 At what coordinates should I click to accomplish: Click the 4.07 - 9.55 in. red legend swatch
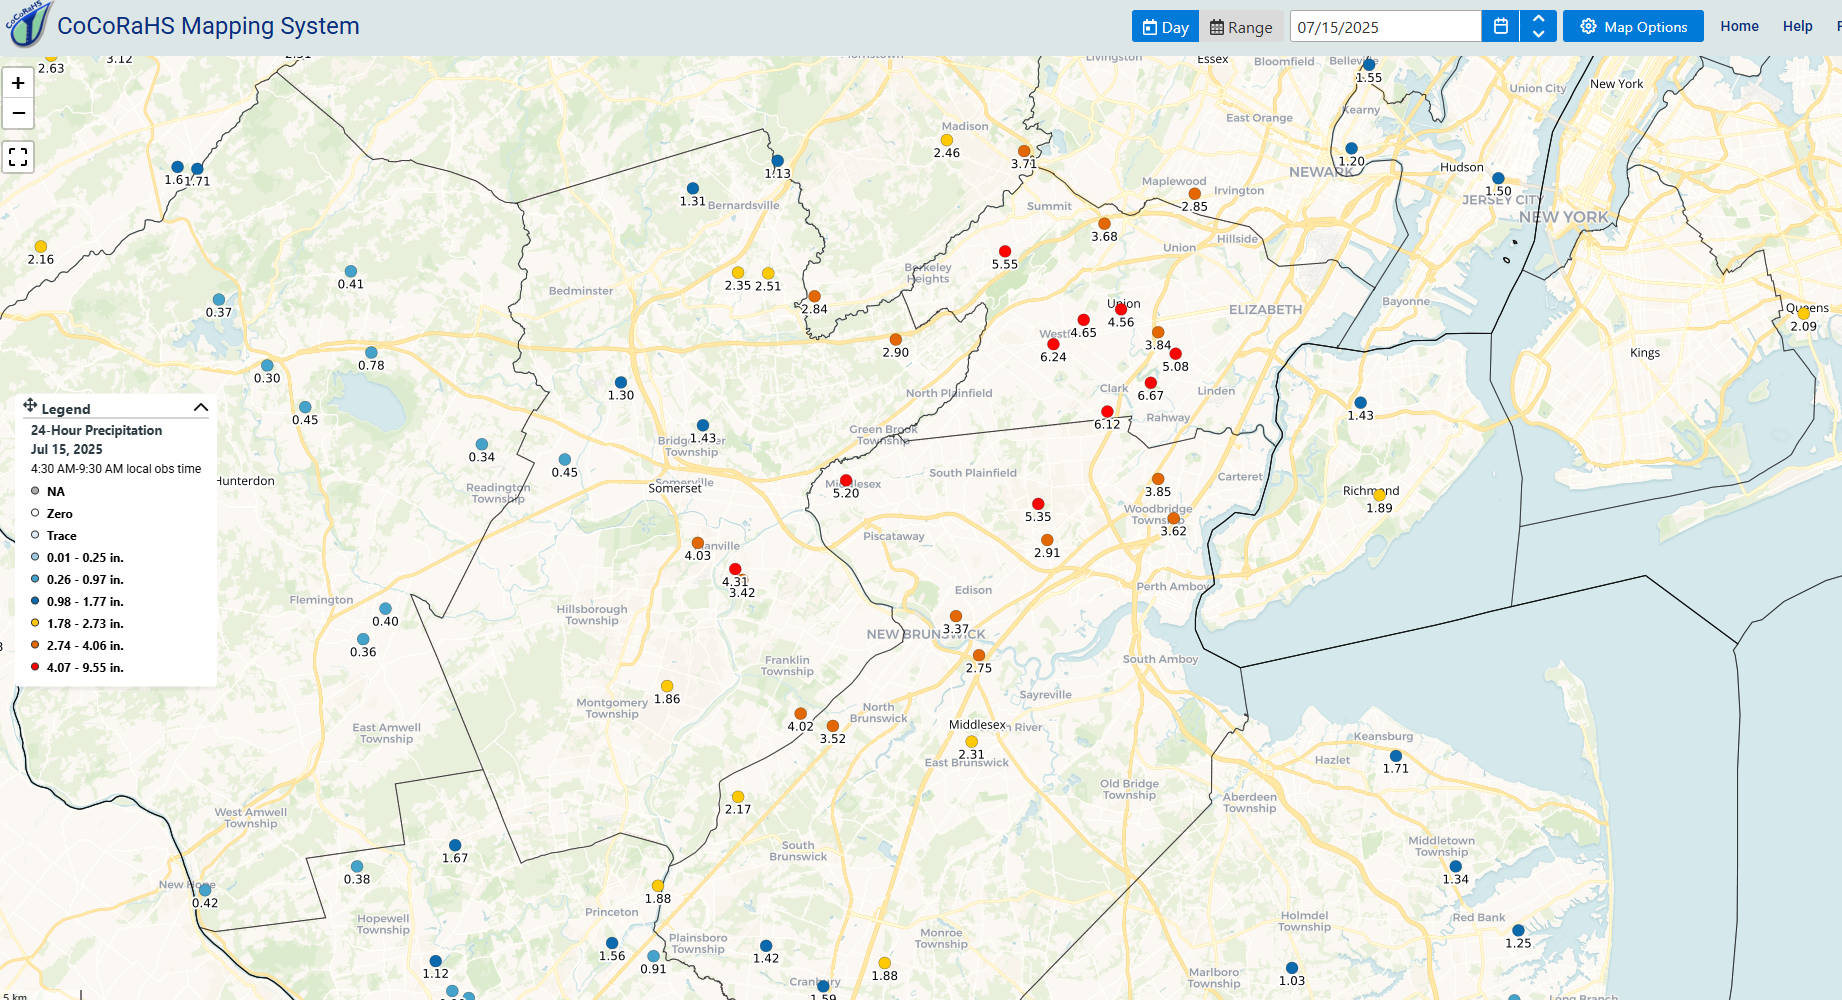pos(35,667)
